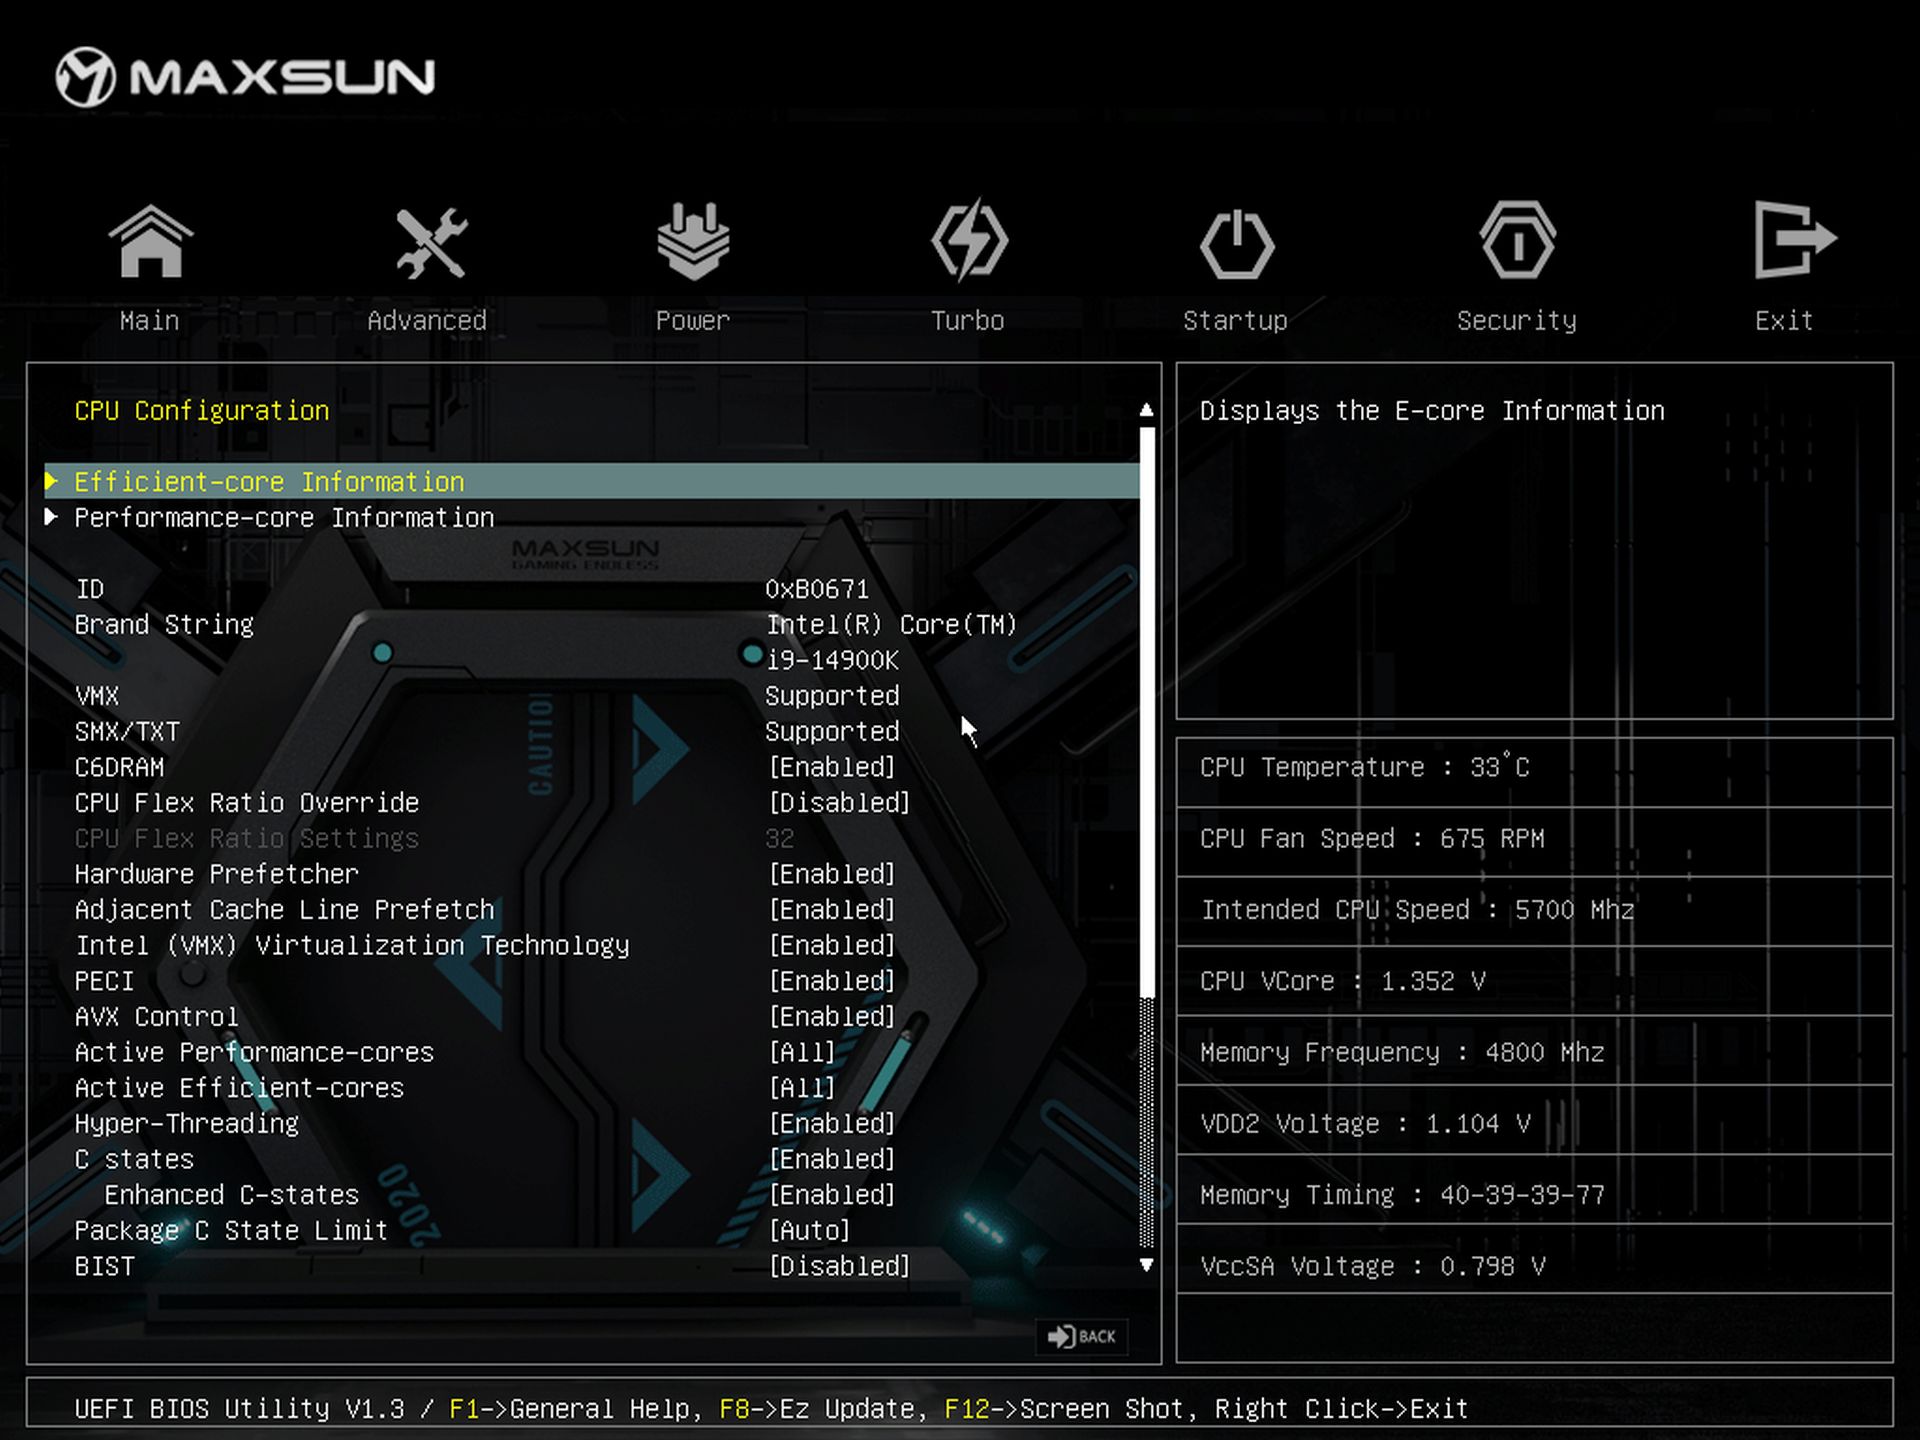Click the help text about E-core Information
The image size is (1920, 1440).
coord(1432,411)
